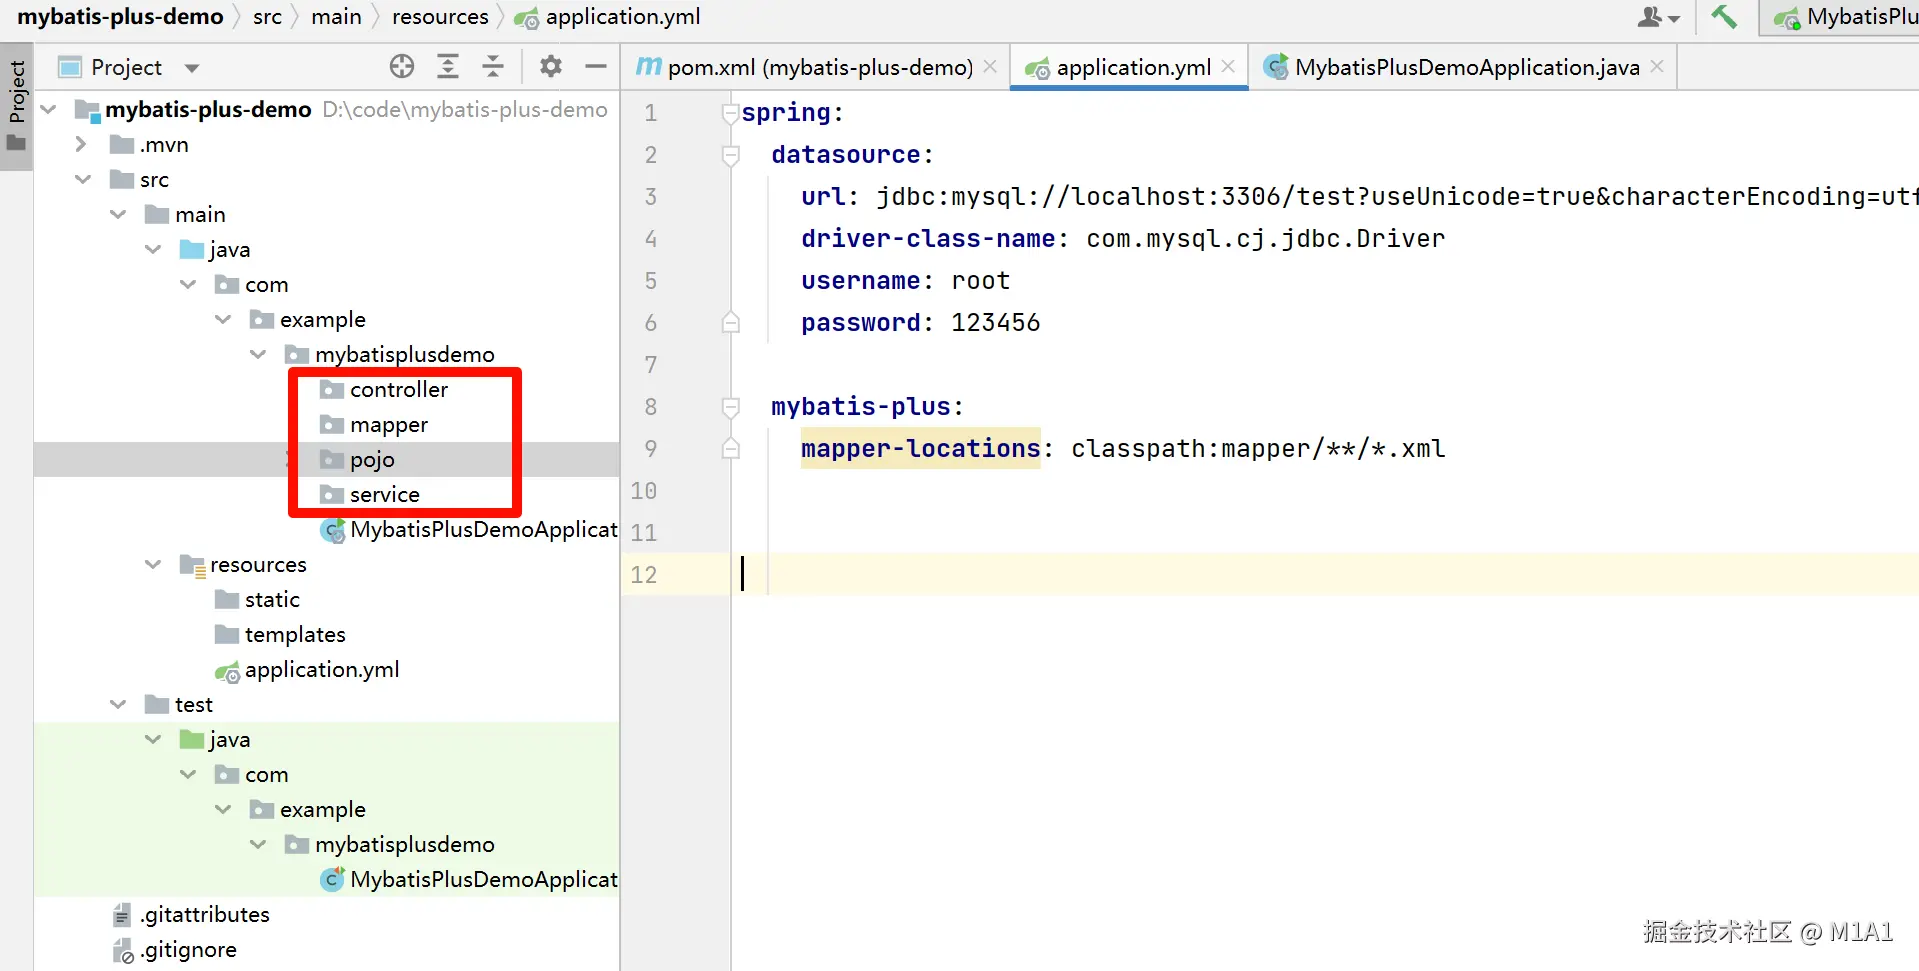Expand the .mvn folder
The image size is (1919, 971).
[81, 144]
